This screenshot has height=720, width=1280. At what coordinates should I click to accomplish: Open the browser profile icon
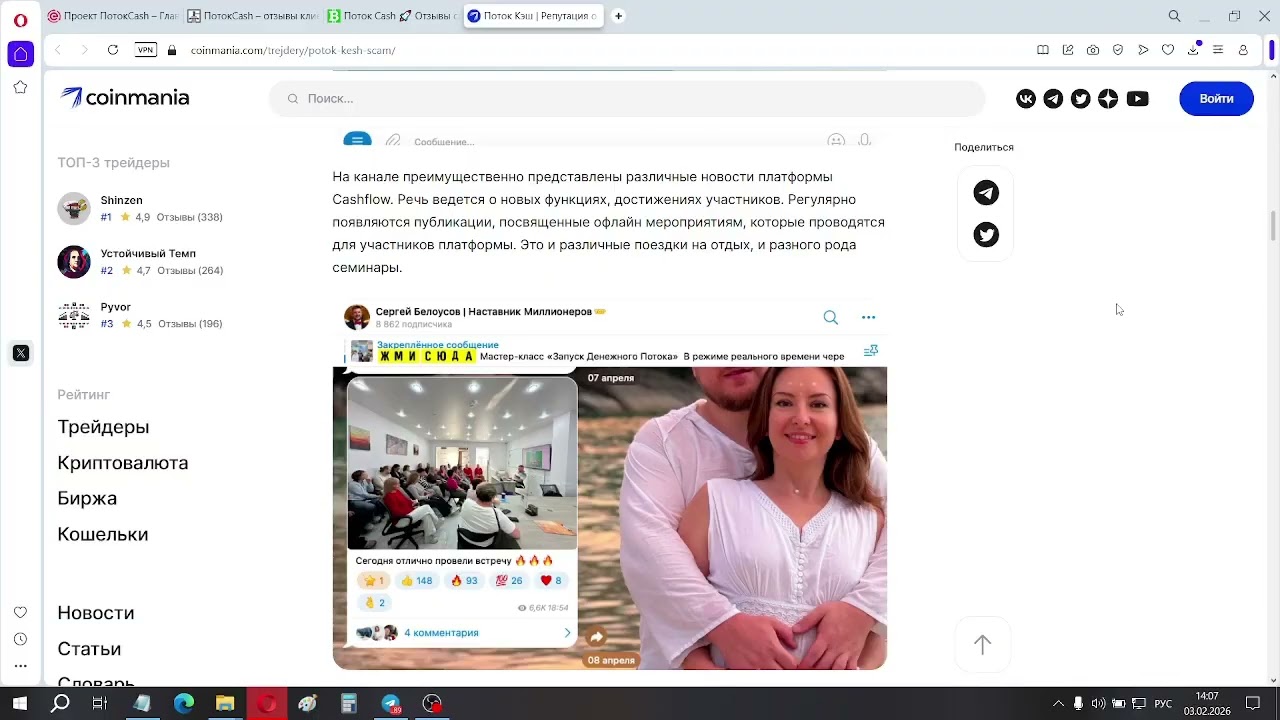pos(1243,50)
